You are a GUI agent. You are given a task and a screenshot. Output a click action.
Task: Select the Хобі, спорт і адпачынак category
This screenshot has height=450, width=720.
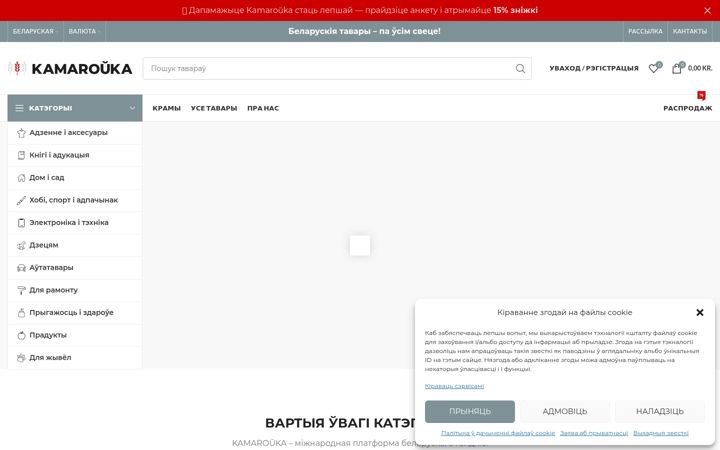coord(75,200)
